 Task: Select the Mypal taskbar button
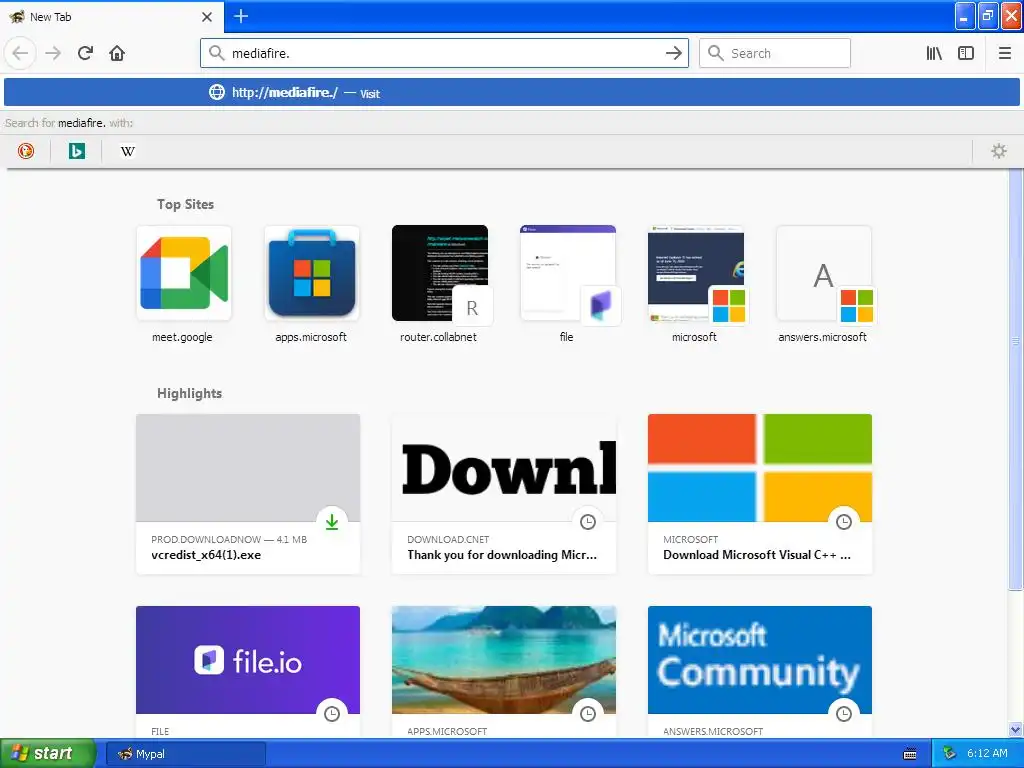point(186,754)
